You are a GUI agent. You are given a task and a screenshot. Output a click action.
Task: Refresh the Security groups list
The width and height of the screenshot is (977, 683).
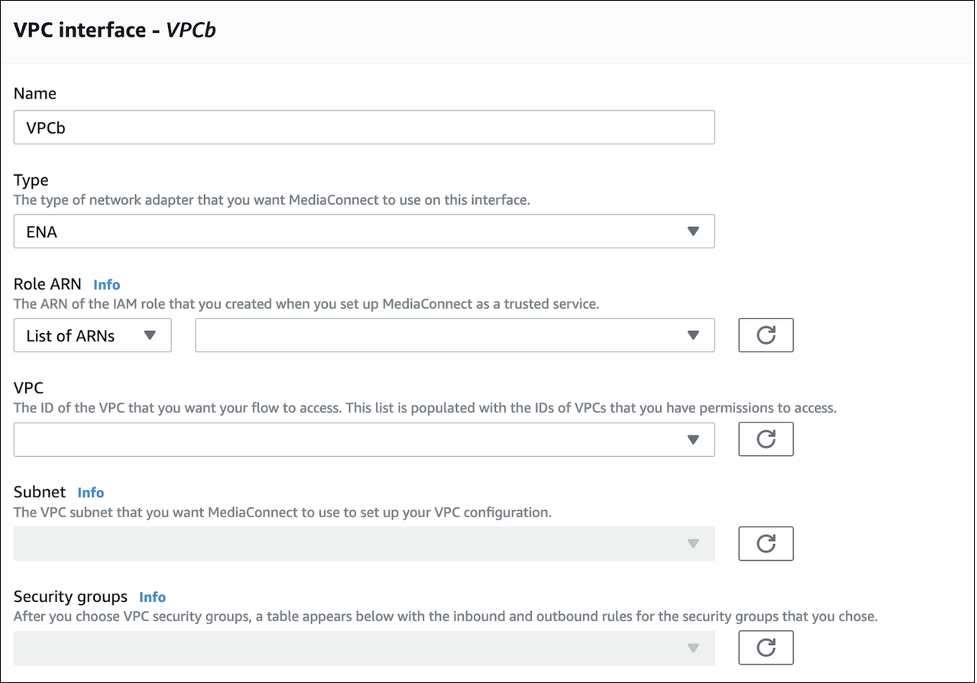(x=766, y=648)
